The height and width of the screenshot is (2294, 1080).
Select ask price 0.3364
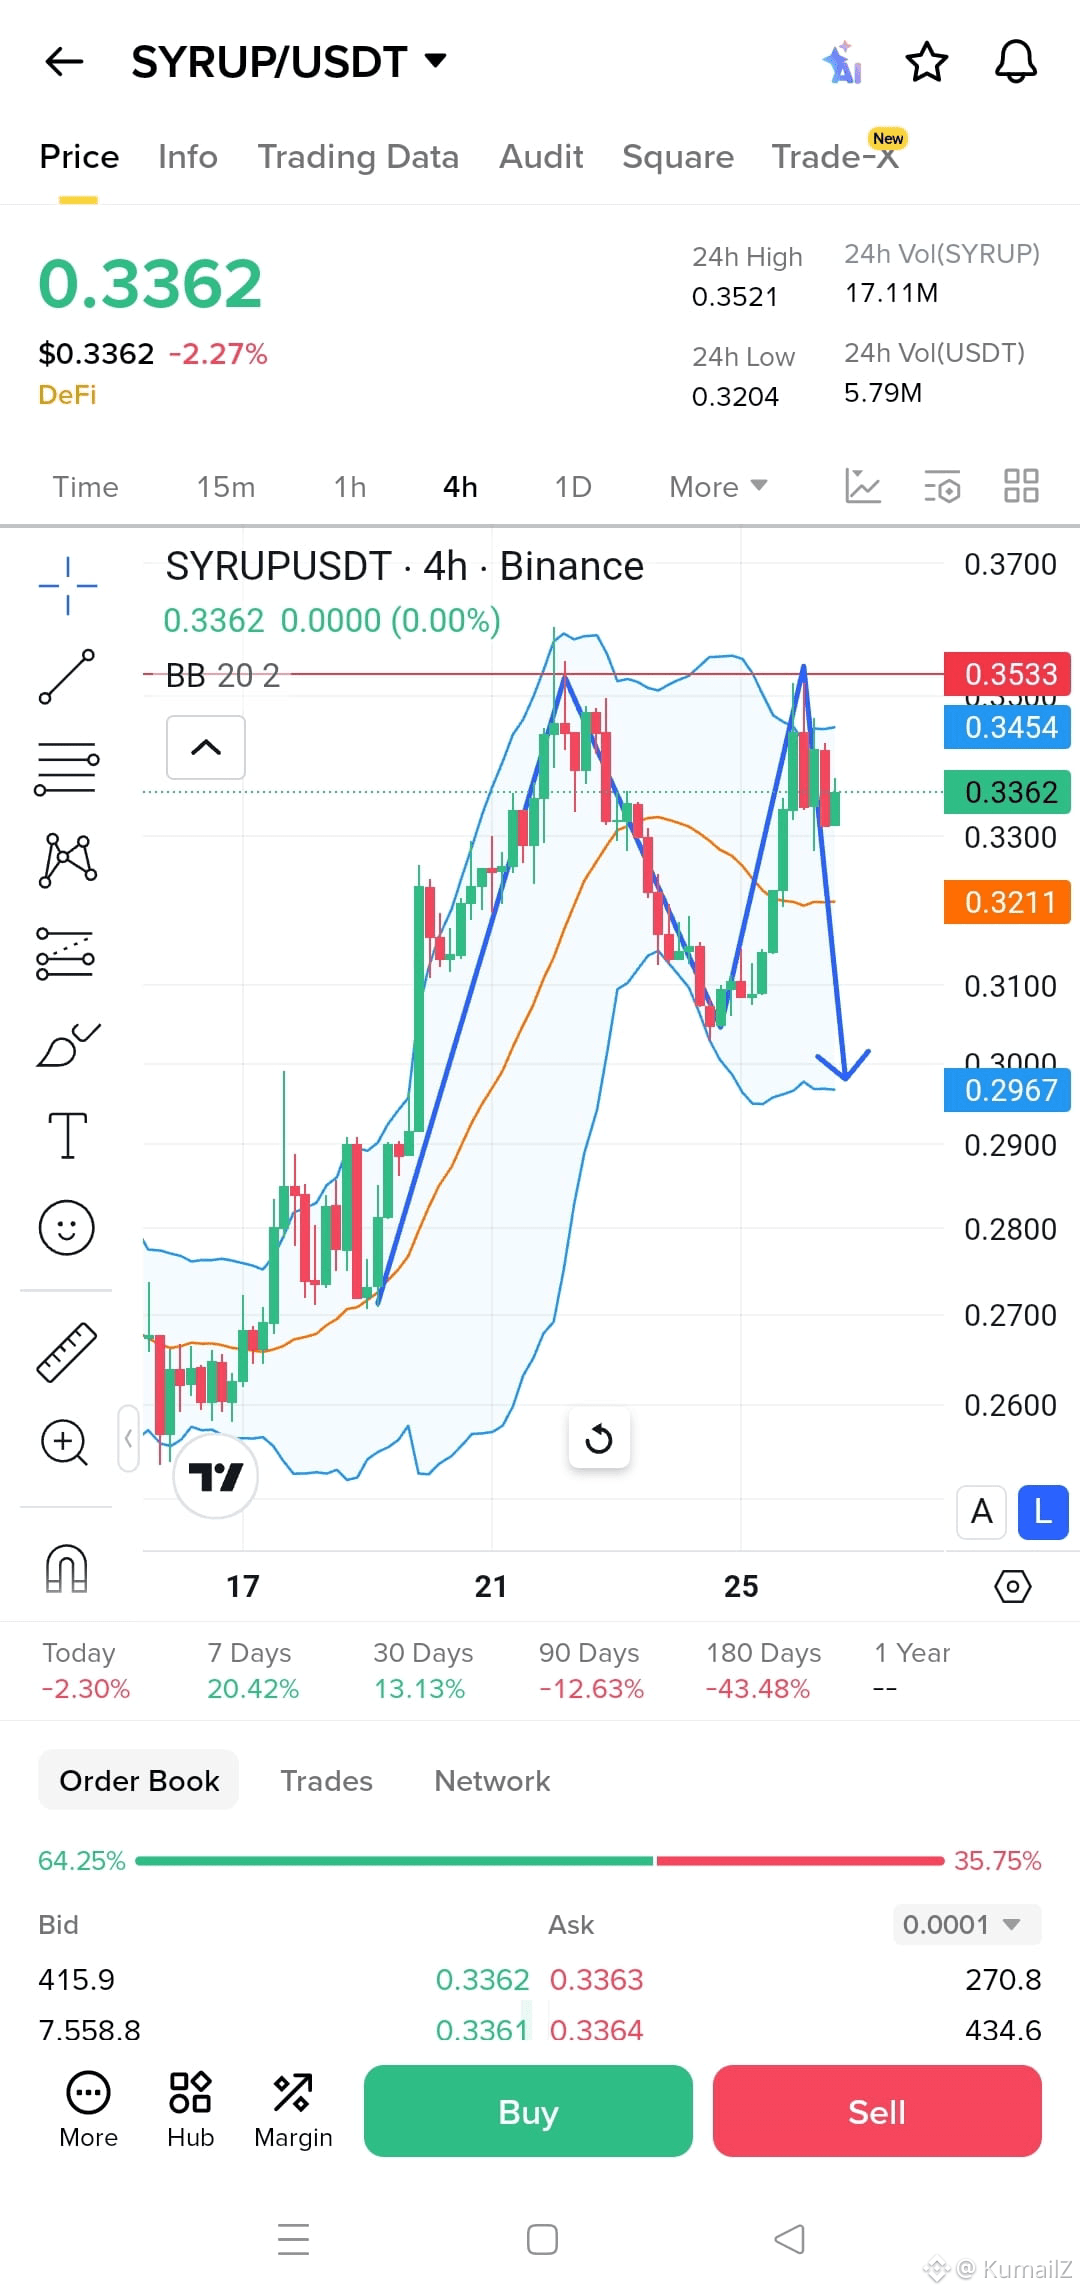pyautogui.click(x=597, y=2030)
